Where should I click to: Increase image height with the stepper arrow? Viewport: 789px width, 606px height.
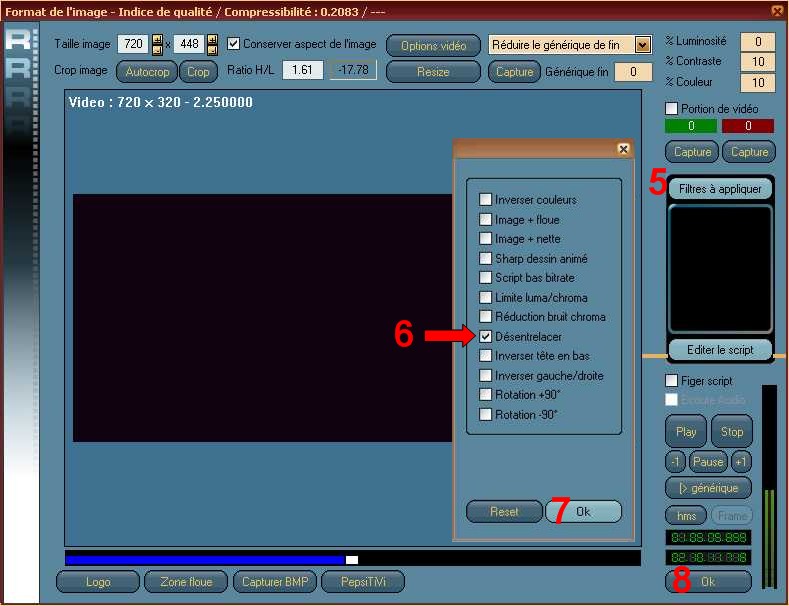(212, 39)
